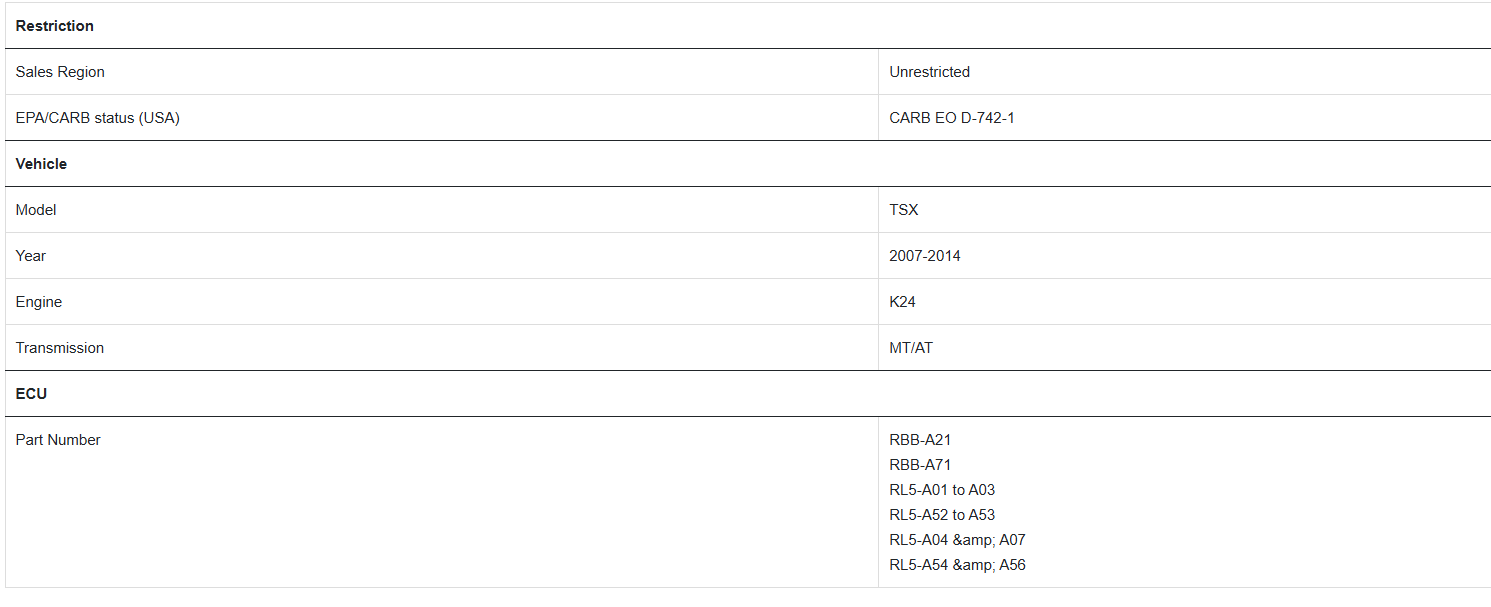
Task: Click the MT/AT transmission value
Action: point(911,348)
